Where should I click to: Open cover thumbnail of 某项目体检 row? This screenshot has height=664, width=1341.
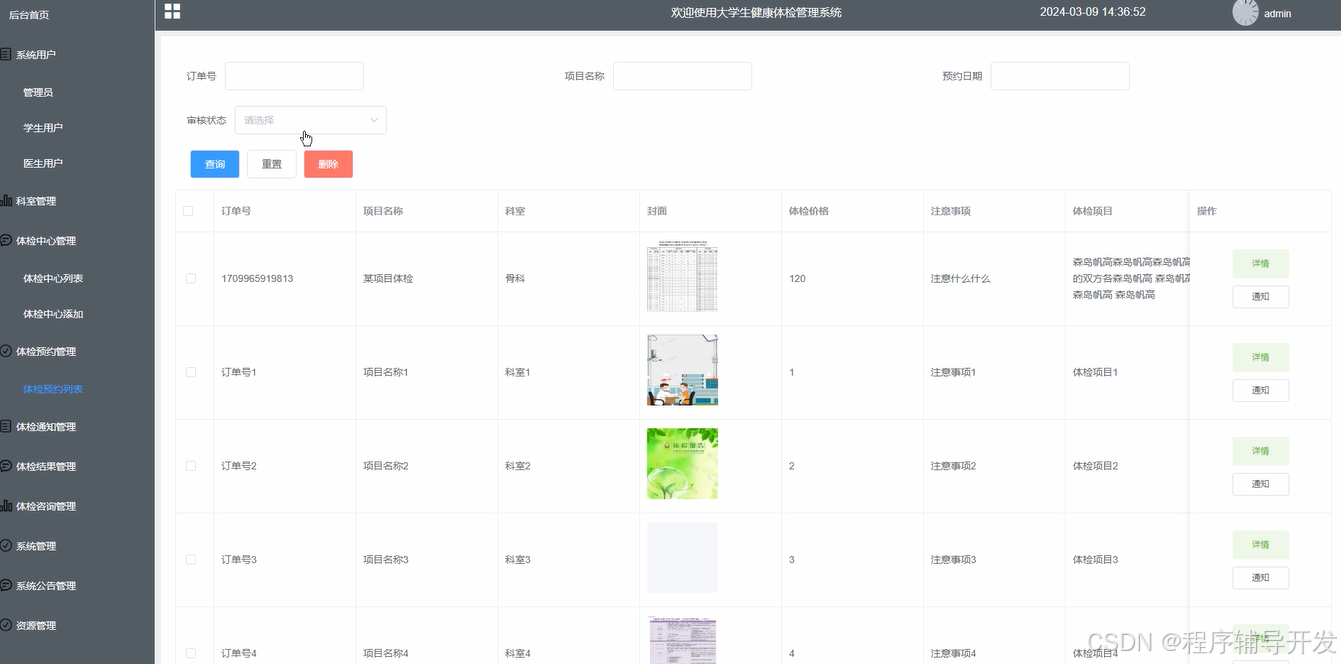pos(682,277)
